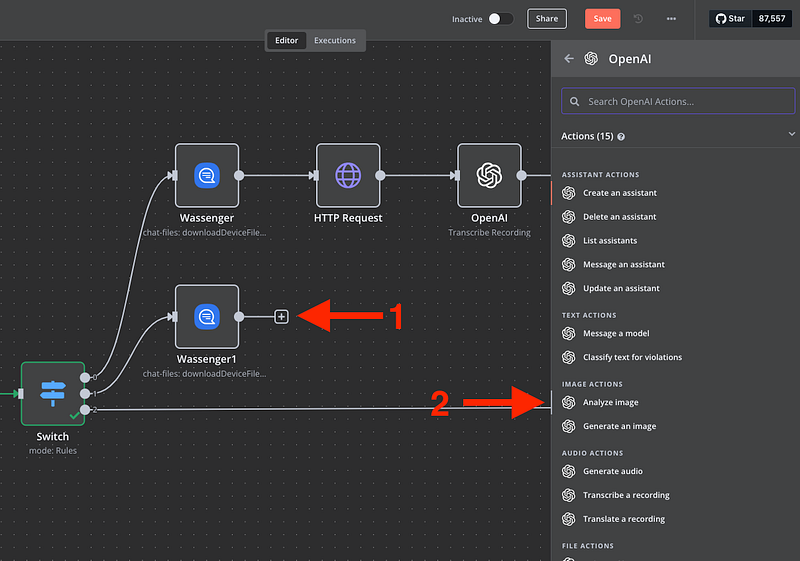Switch to the Executions tab
This screenshot has width=800, height=561.
point(335,41)
